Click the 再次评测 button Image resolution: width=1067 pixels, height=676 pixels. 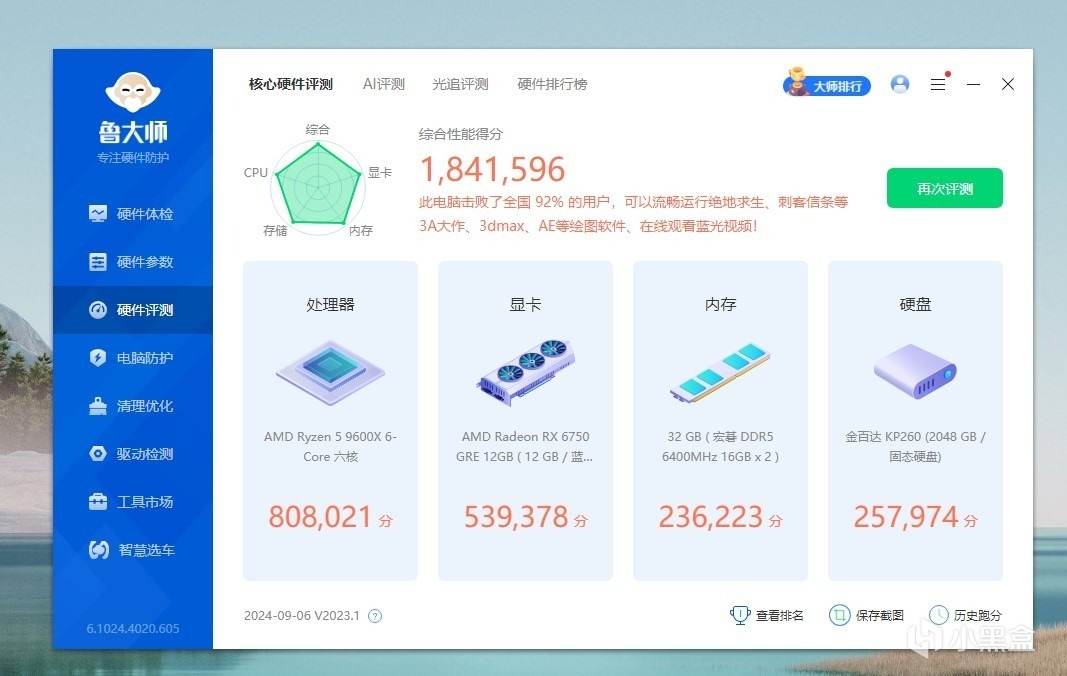click(945, 188)
